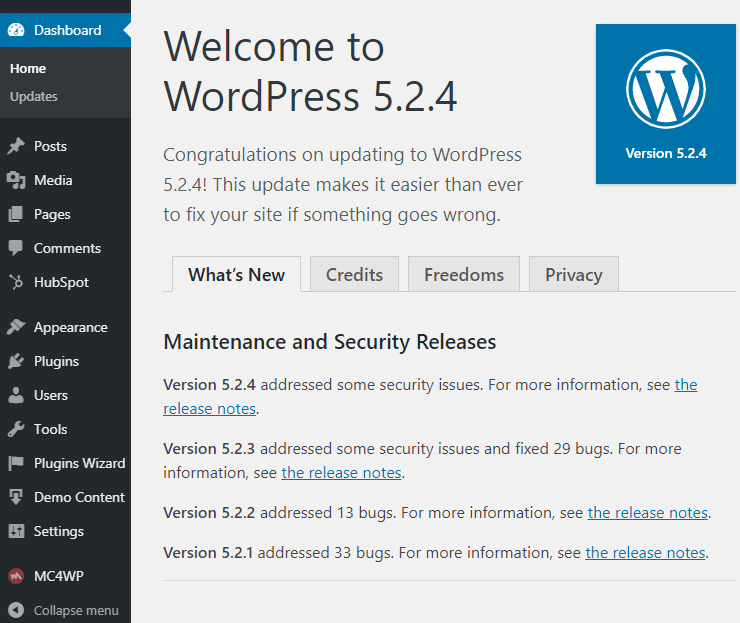Switch to the Credits tab
740x623 pixels.
pos(354,274)
